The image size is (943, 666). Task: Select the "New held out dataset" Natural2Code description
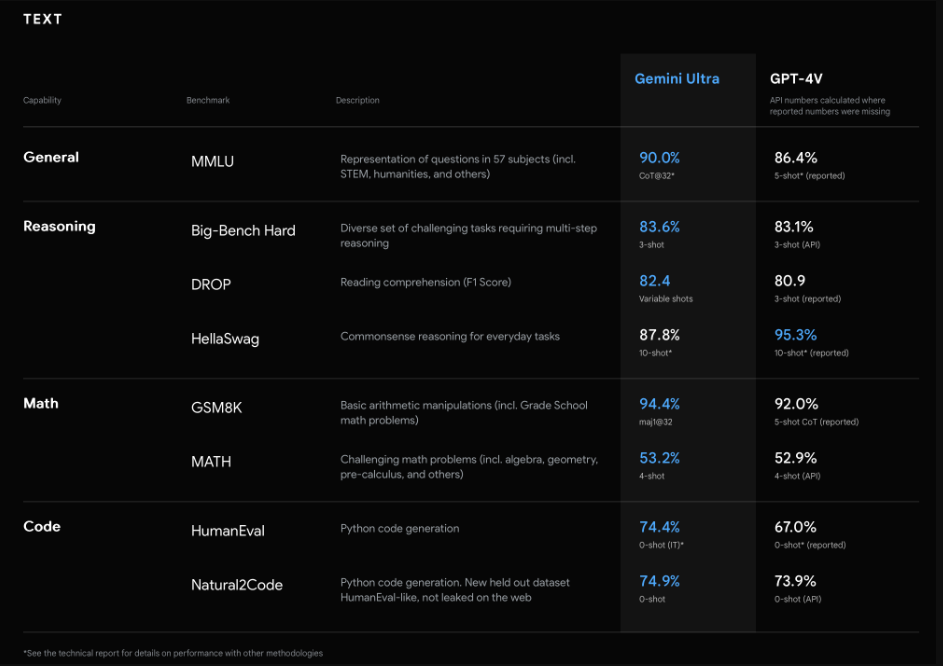[x=455, y=590]
